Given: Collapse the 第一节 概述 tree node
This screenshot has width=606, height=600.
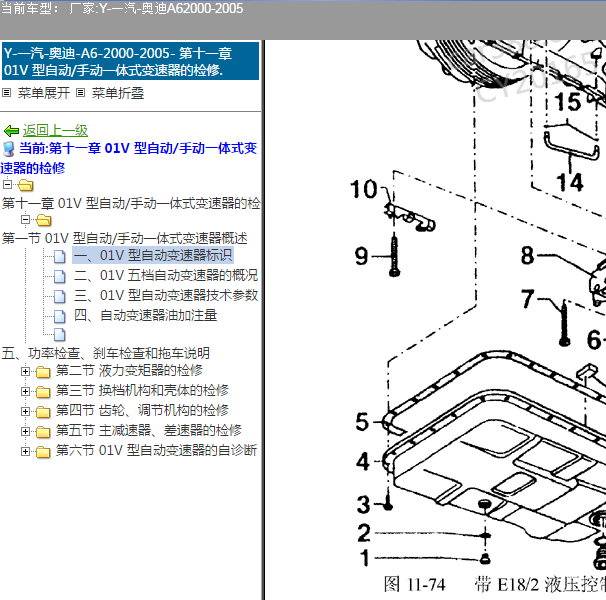Looking at the screenshot, I should click(x=25, y=220).
